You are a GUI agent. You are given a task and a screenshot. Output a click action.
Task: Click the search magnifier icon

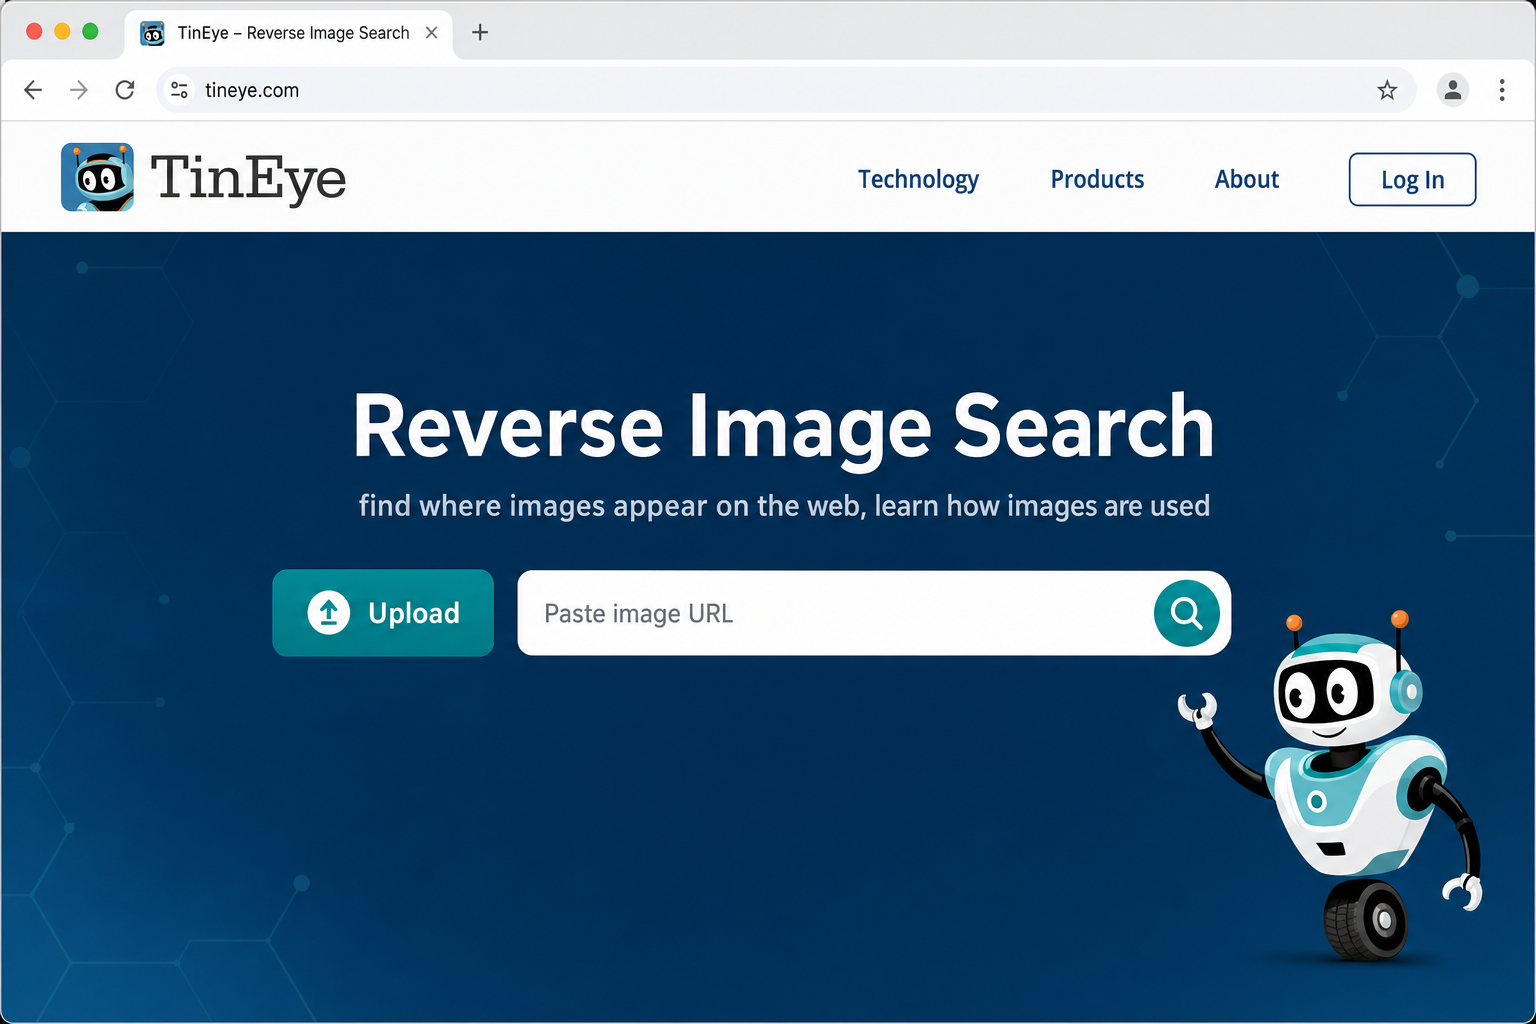(x=1186, y=613)
